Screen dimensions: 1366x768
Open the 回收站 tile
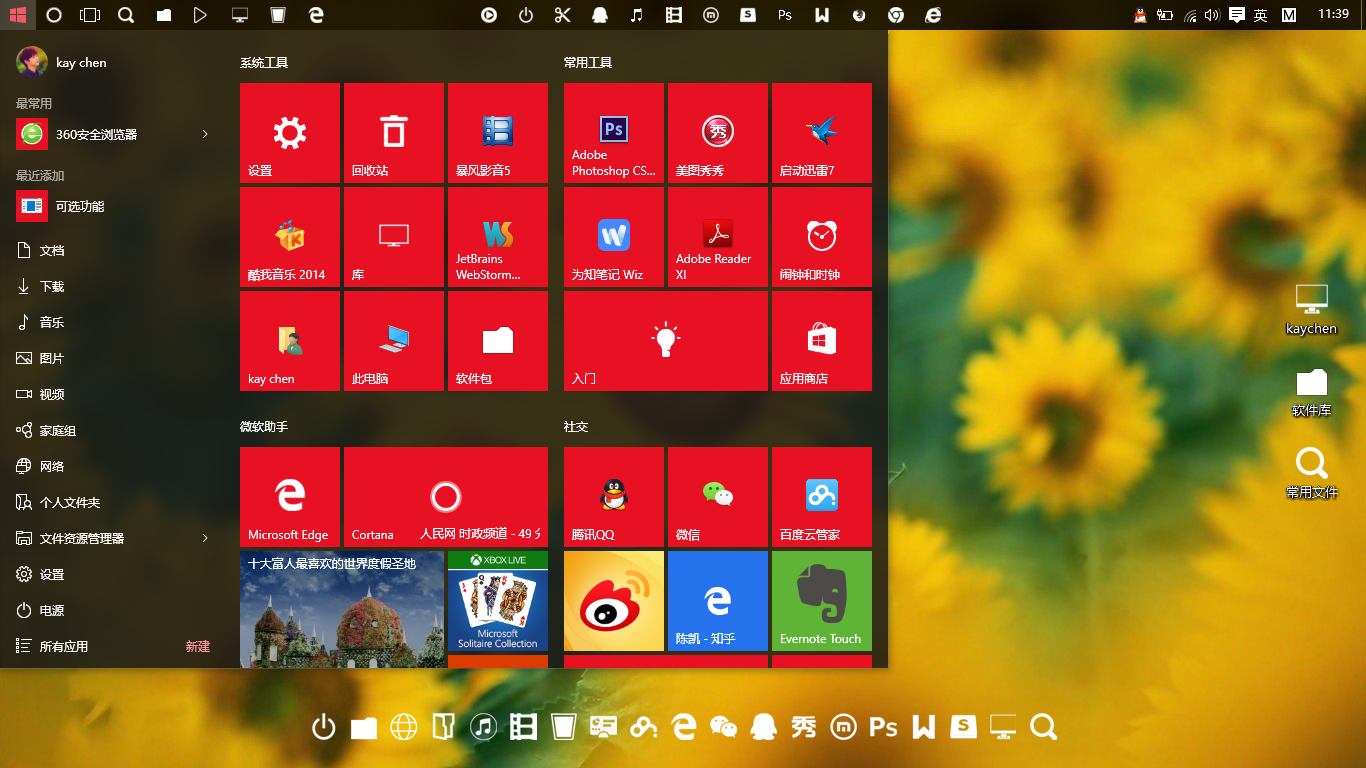(x=394, y=133)
